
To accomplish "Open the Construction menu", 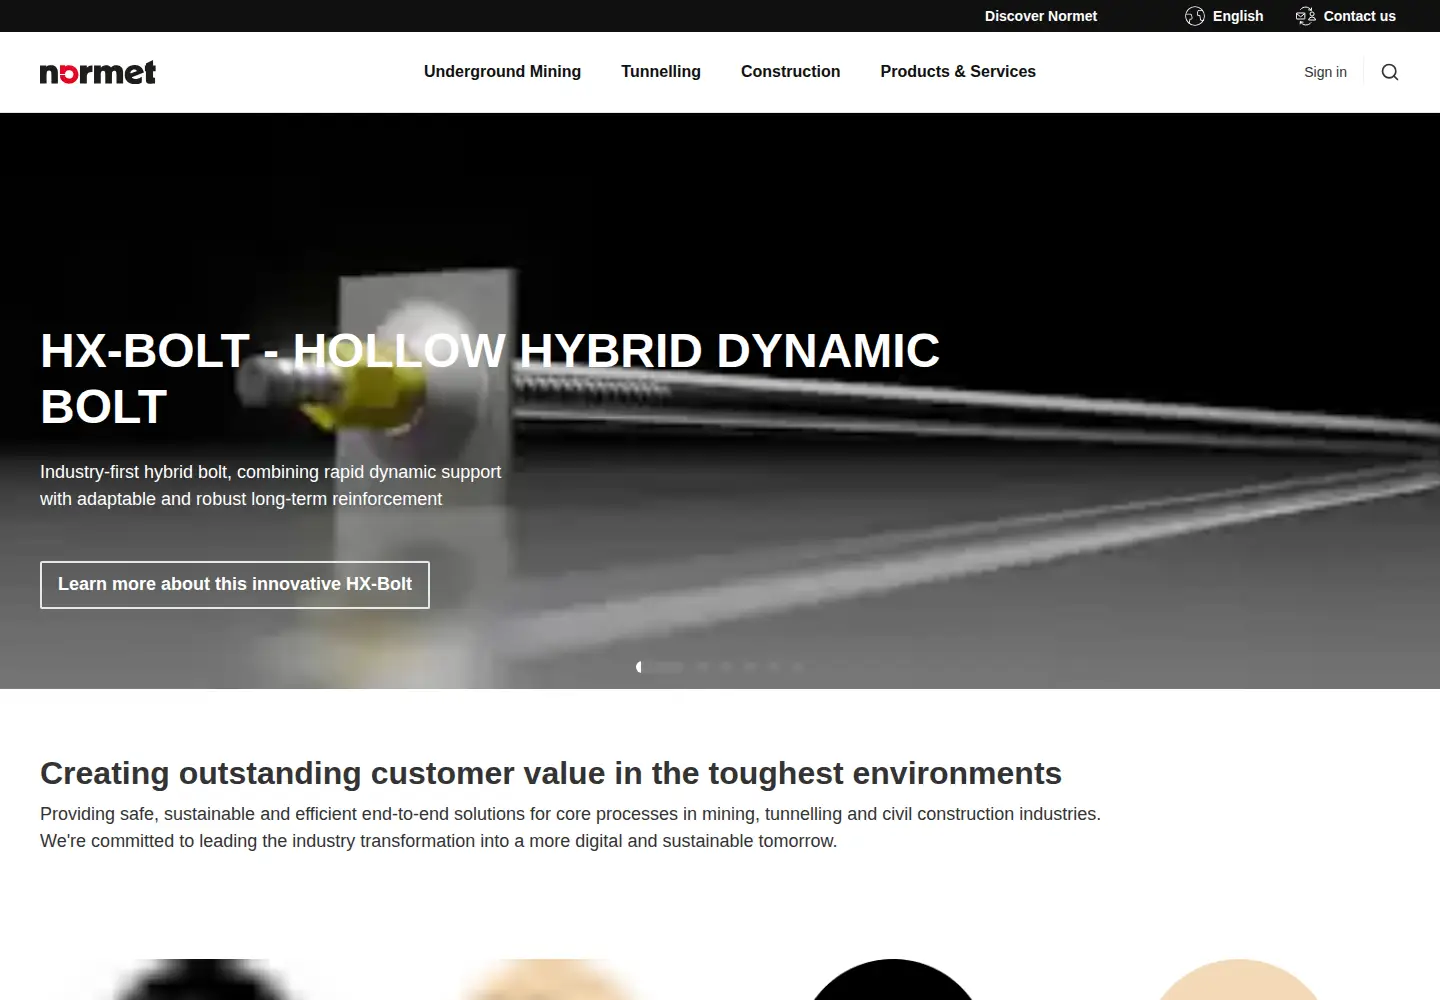I will point(791,72).
